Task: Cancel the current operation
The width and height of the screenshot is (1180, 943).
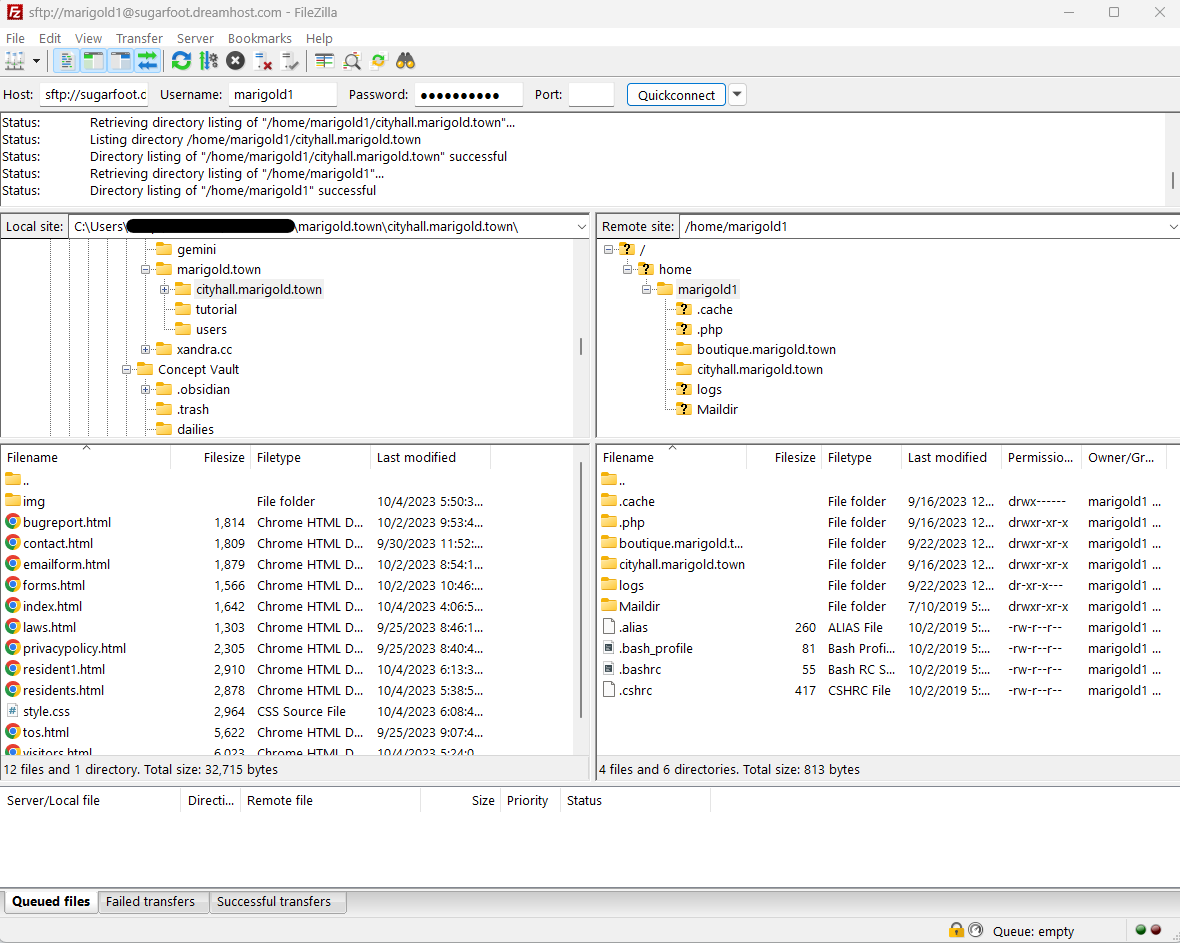Action: coord(235,61)
